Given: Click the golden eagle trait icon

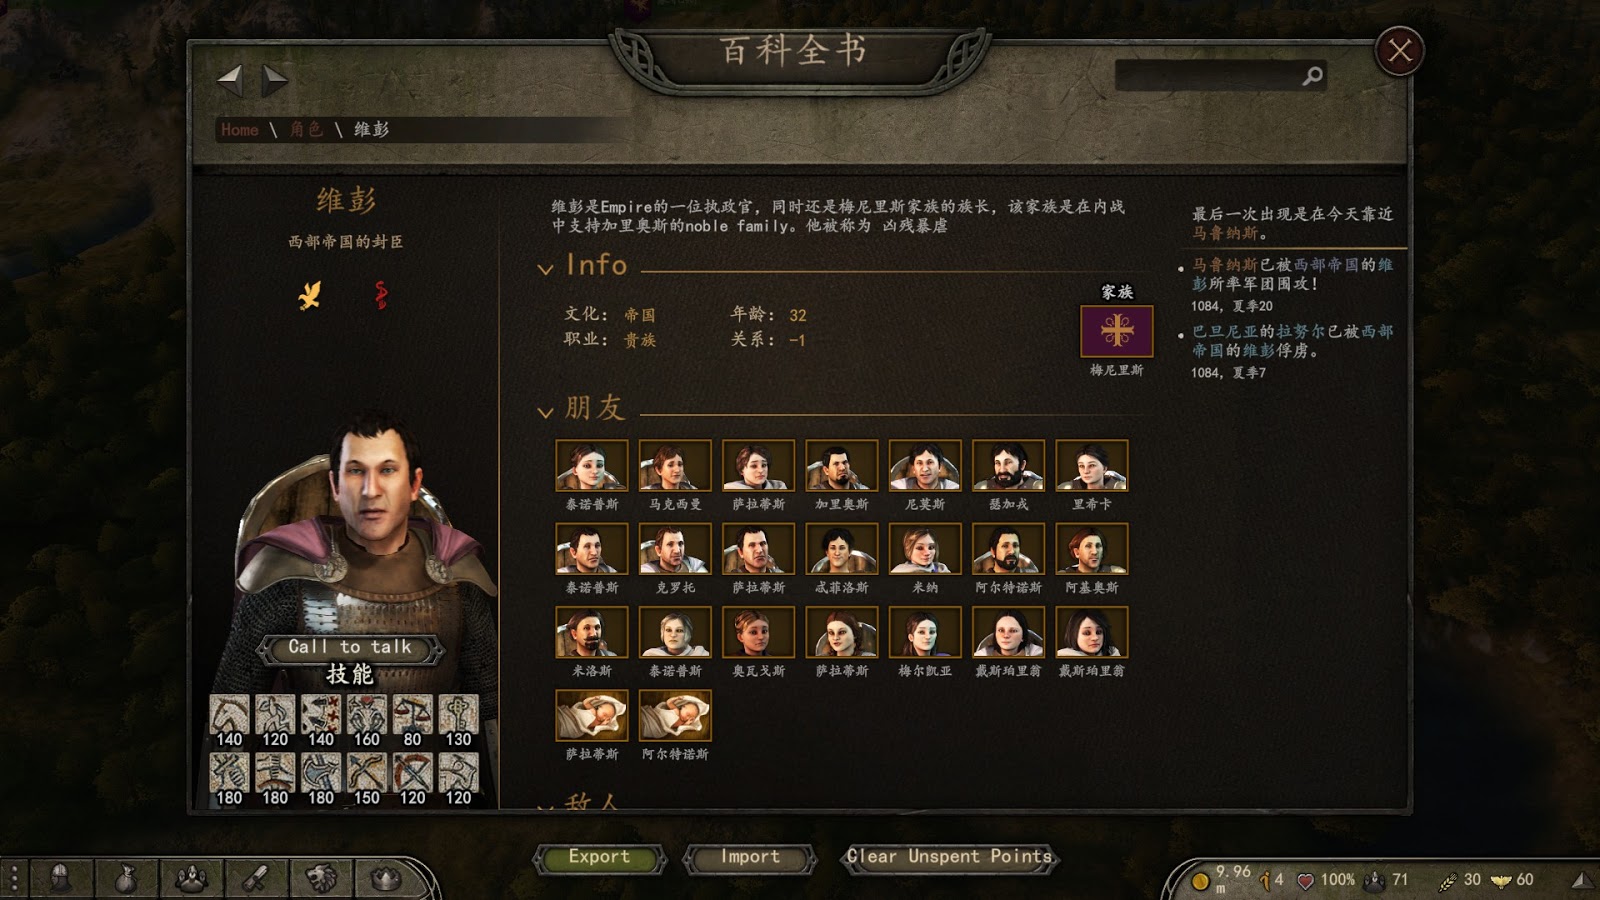Looking at the screenshot, I should point(310,295).
